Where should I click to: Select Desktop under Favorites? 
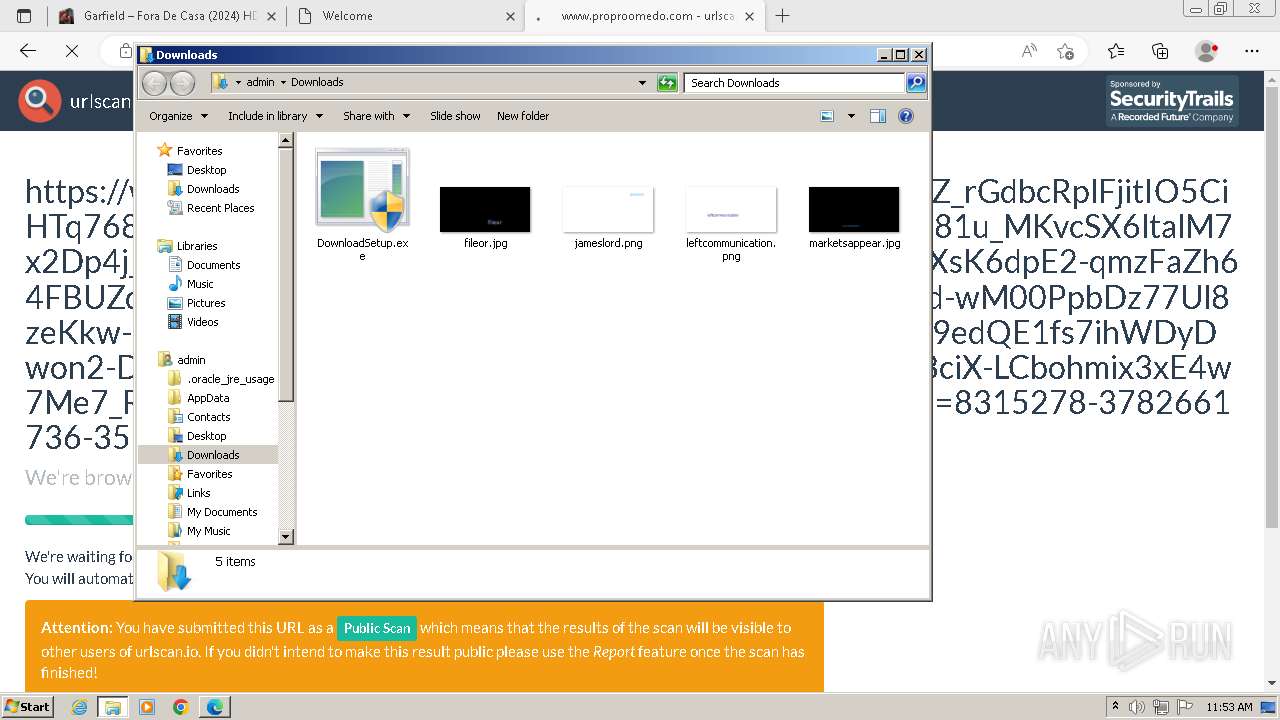206,170
